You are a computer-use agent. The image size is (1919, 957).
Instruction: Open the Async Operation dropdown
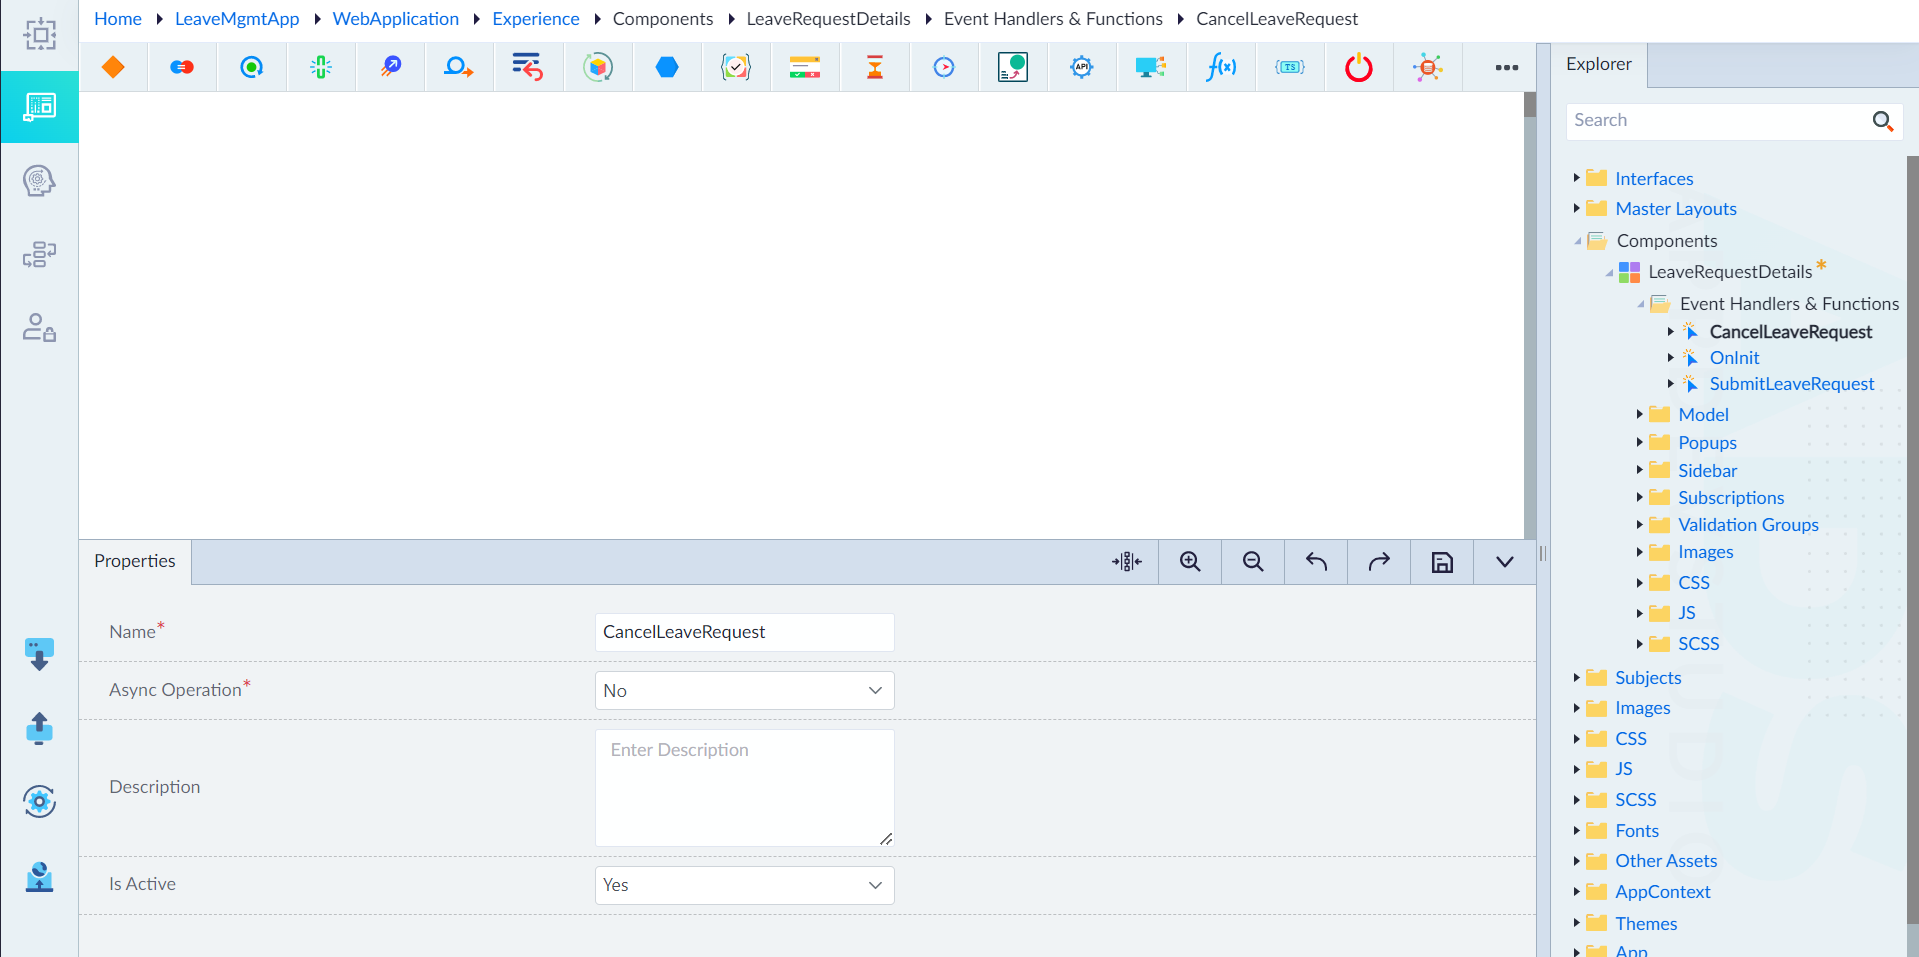(x=745, y=691)
